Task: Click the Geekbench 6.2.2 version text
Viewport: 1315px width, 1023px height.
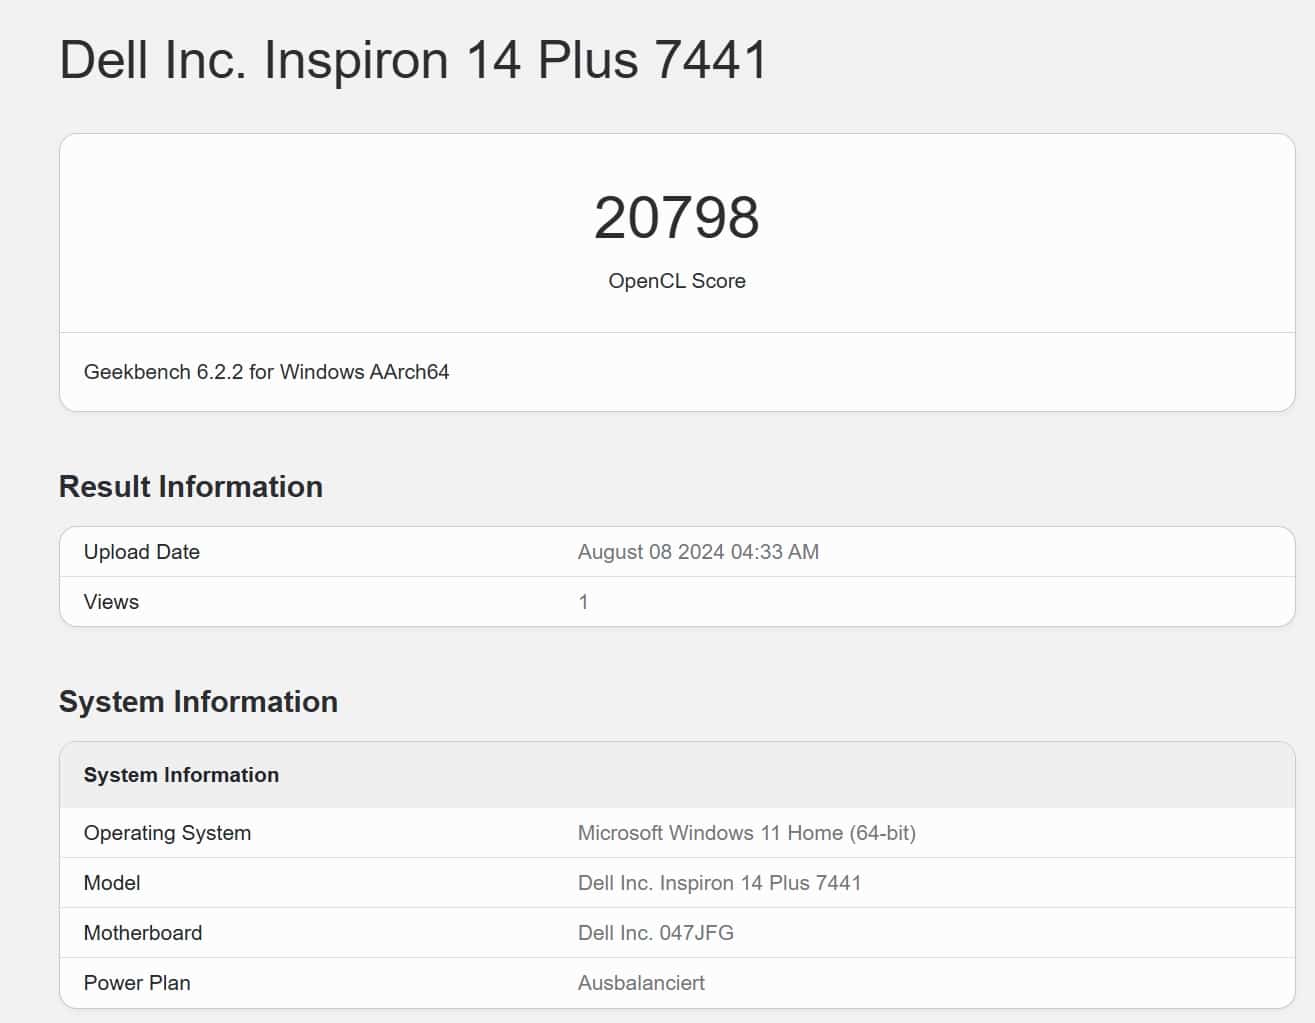Action: tap(163, 372)
